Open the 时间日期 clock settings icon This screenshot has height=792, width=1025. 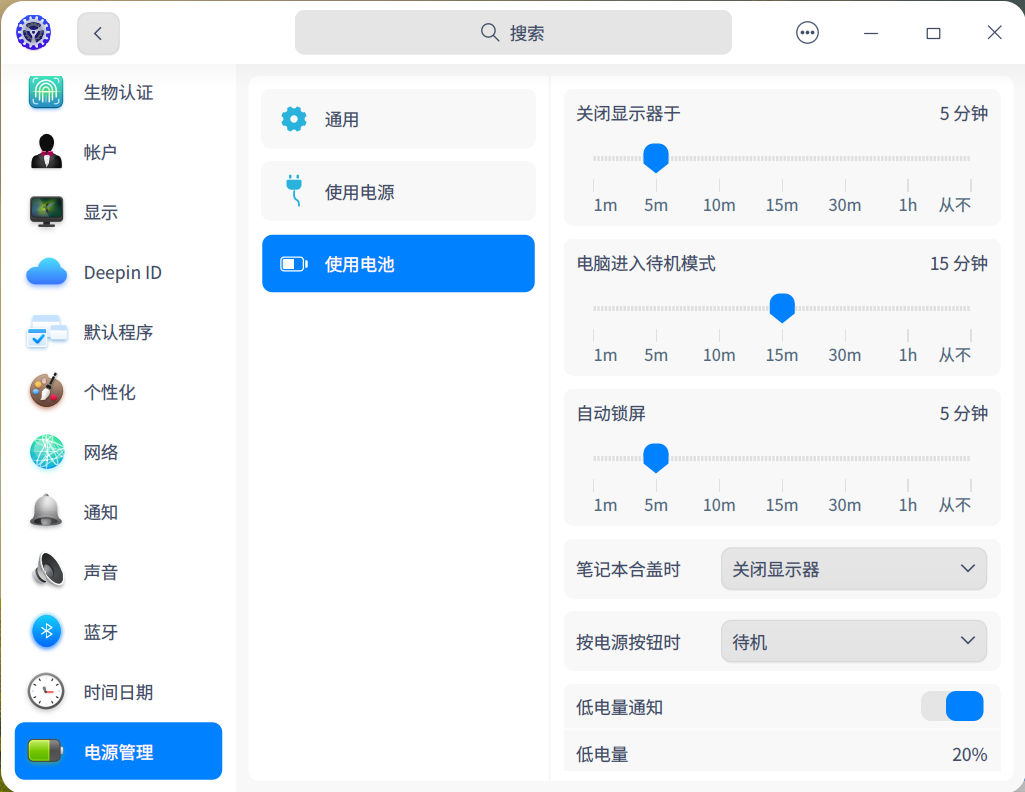point(45,692)
